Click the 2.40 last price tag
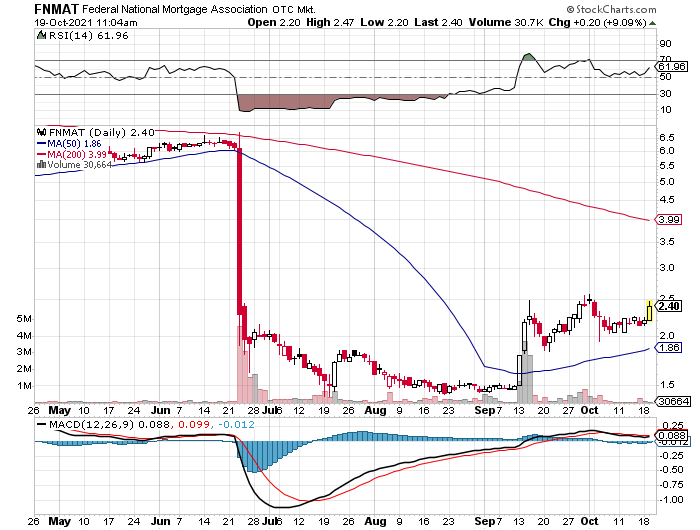This screenshot has width=700, height=530. [669, 306]
